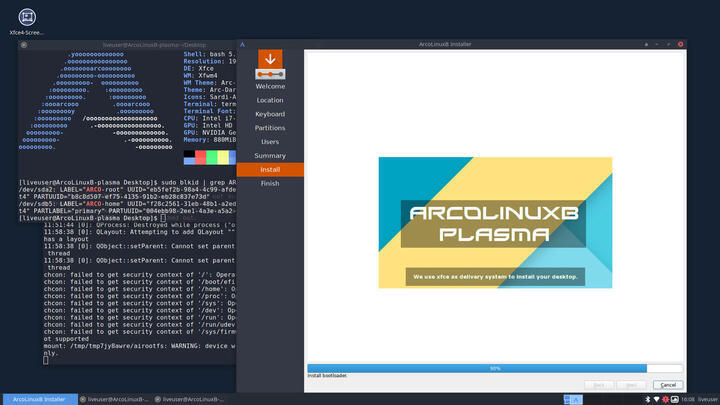Close the ArcoLinuxB Installer window

click(681, 45)
